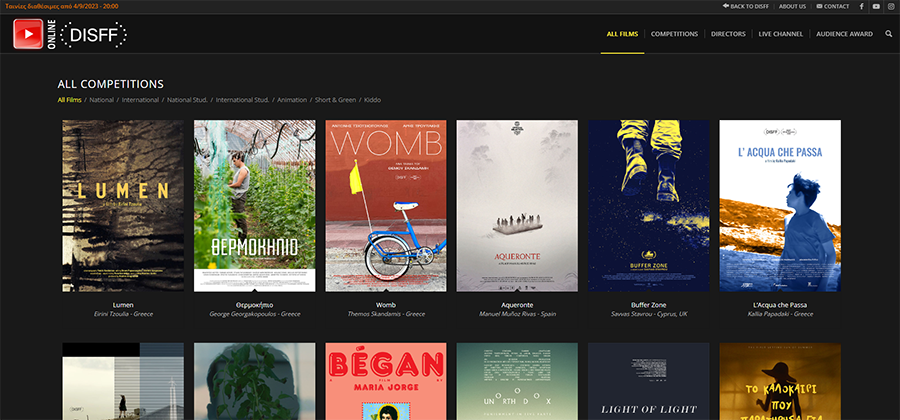This screenshot has width=900, height=420.
Task: Select text Savvas Stavrou - Cyprus, UK
Action: pos(649,314)
